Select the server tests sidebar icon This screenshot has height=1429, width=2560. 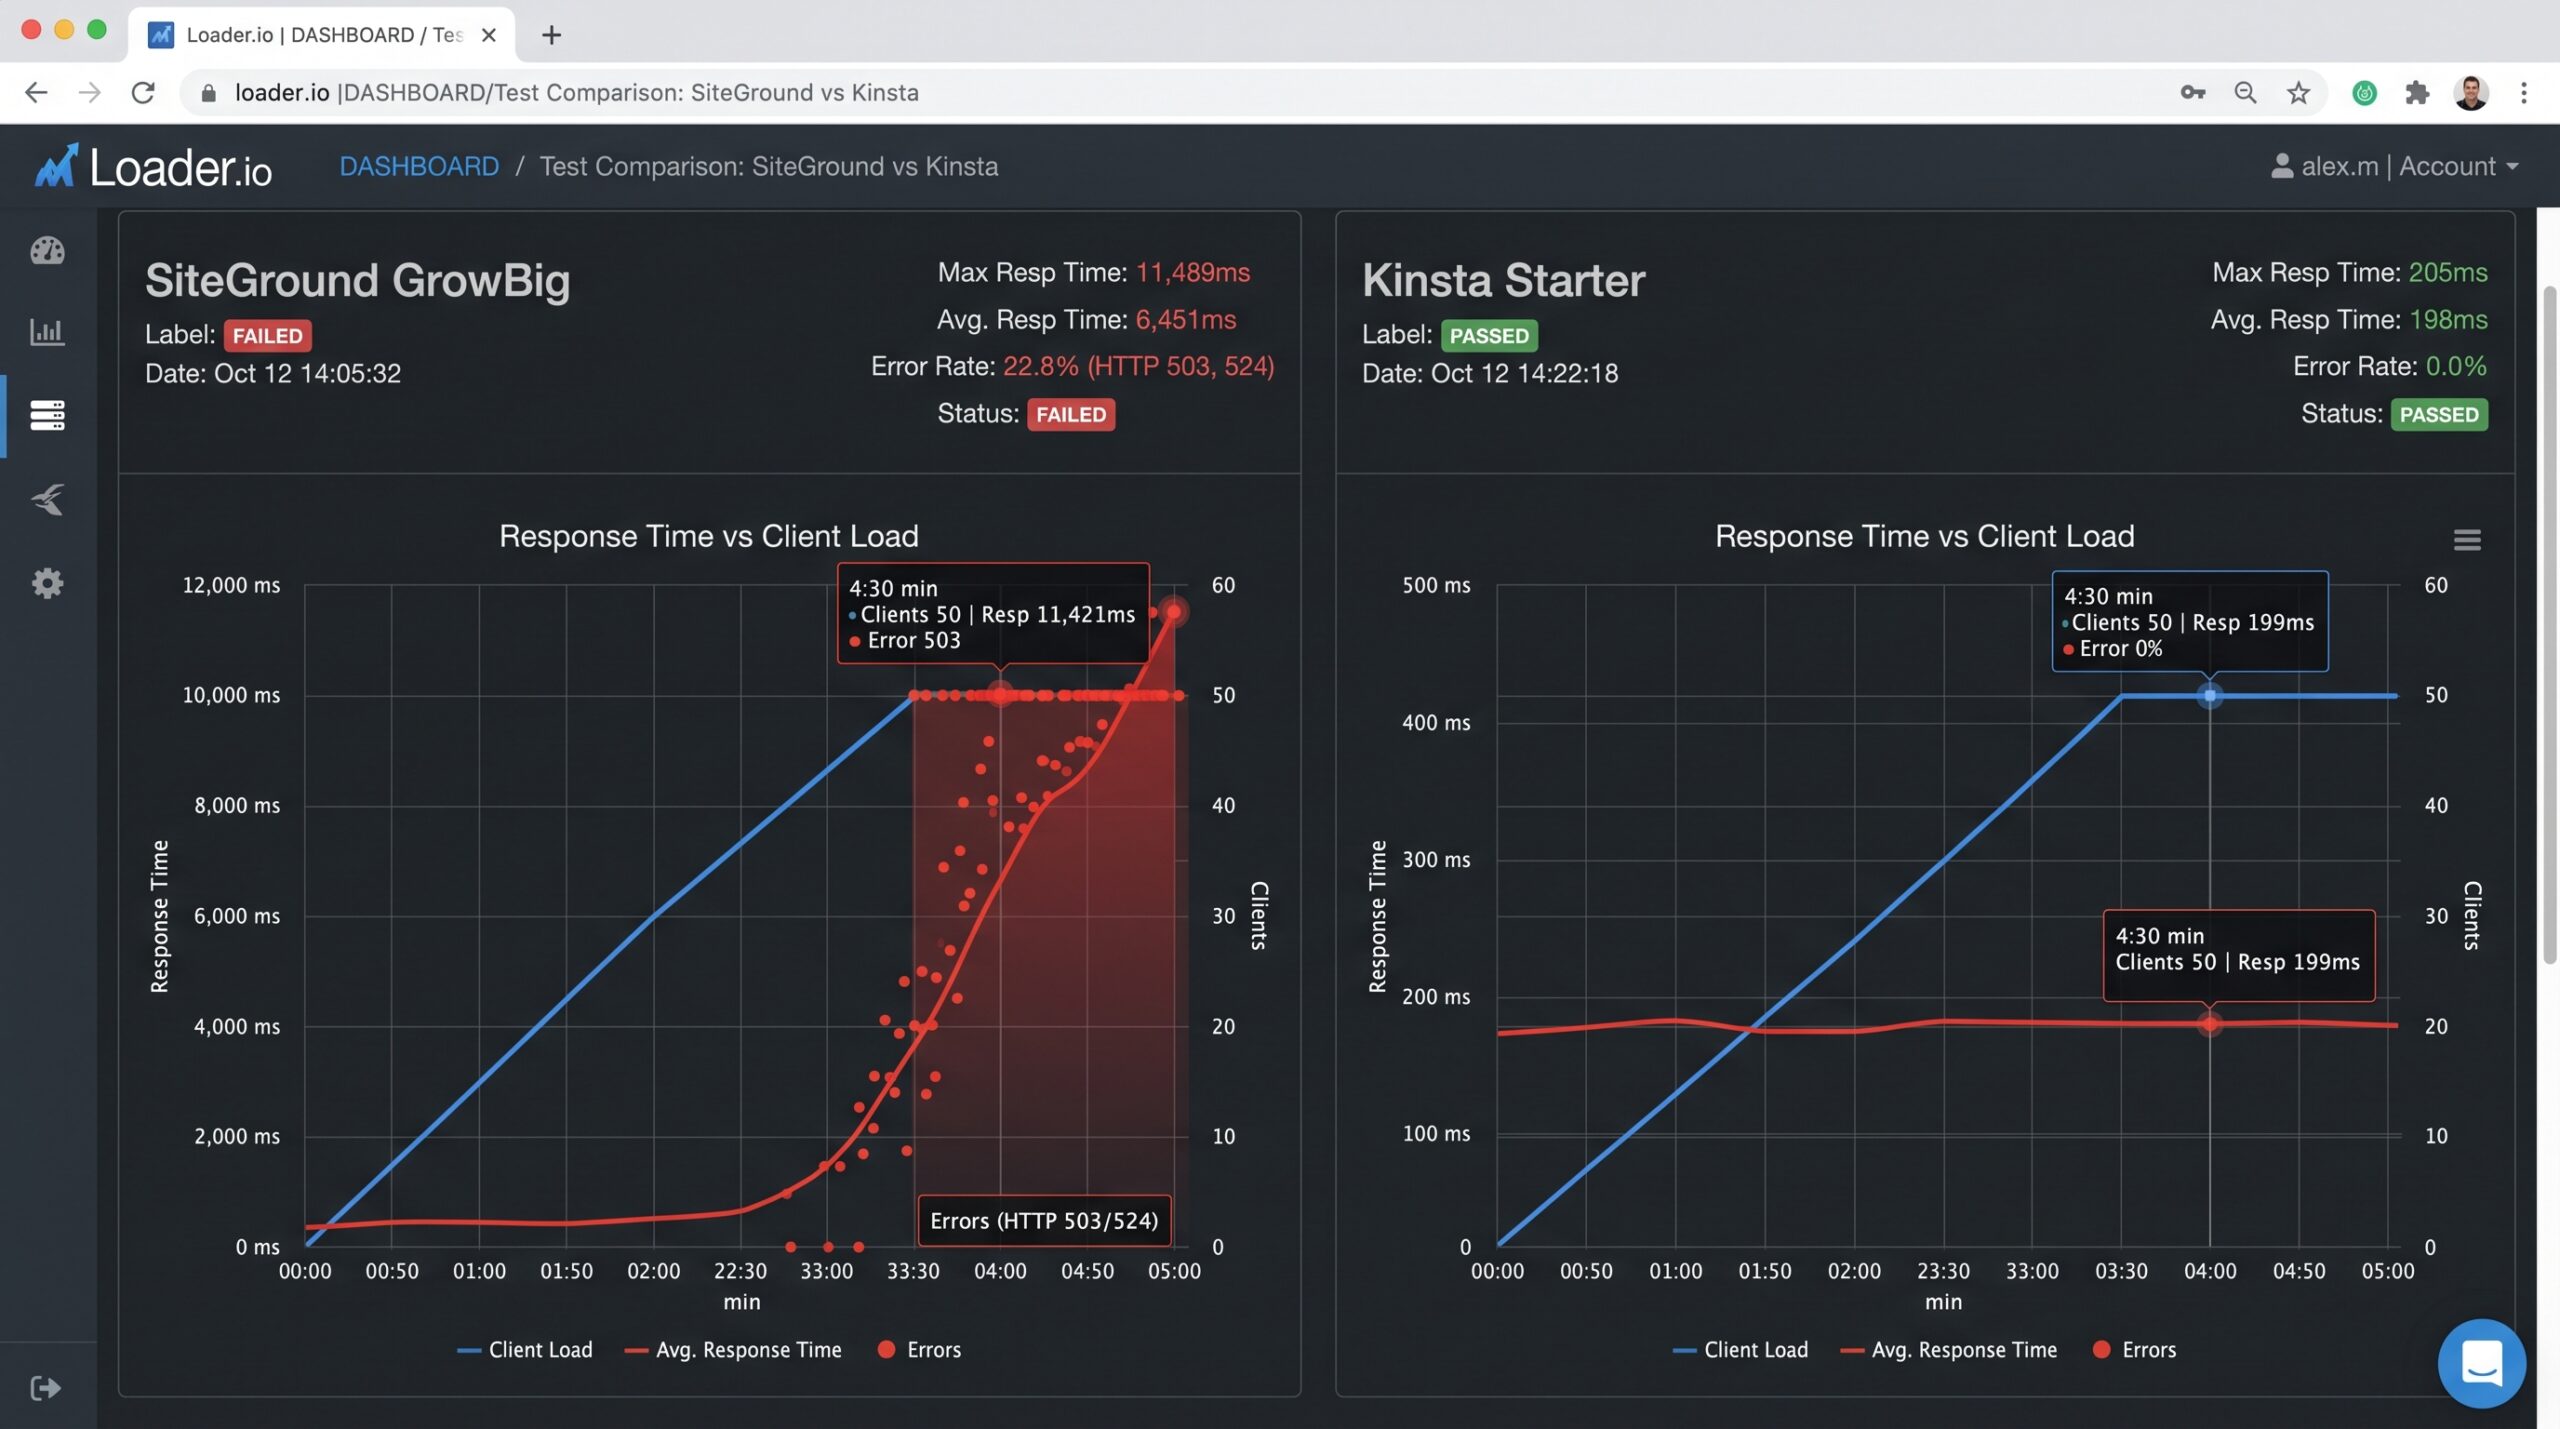(x=47, y=415)
